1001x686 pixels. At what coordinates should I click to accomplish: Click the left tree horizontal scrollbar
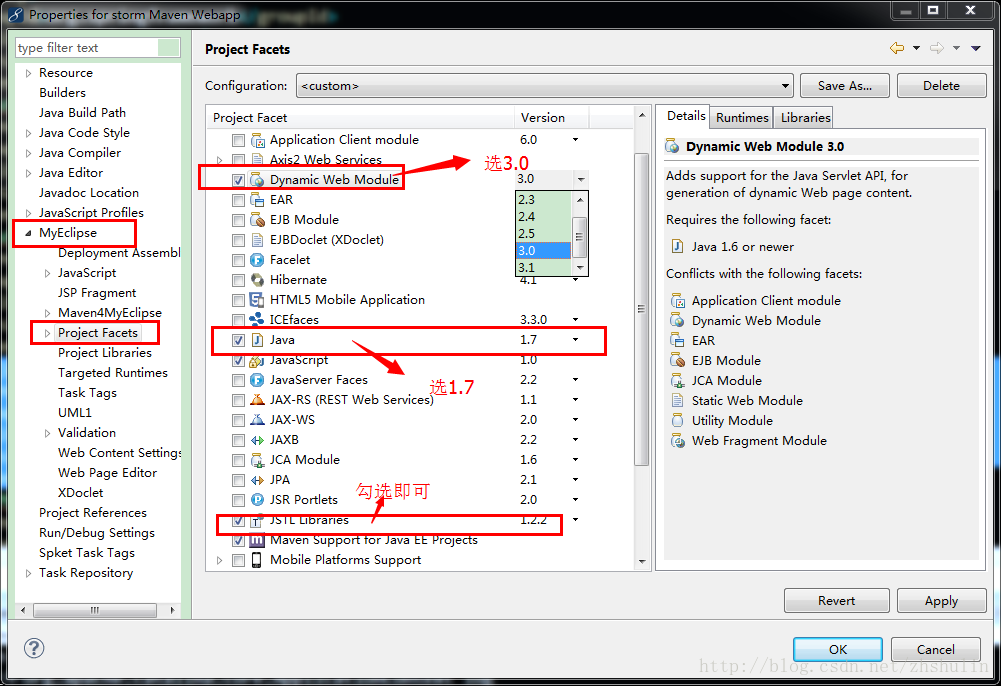(x=97, y=610)
